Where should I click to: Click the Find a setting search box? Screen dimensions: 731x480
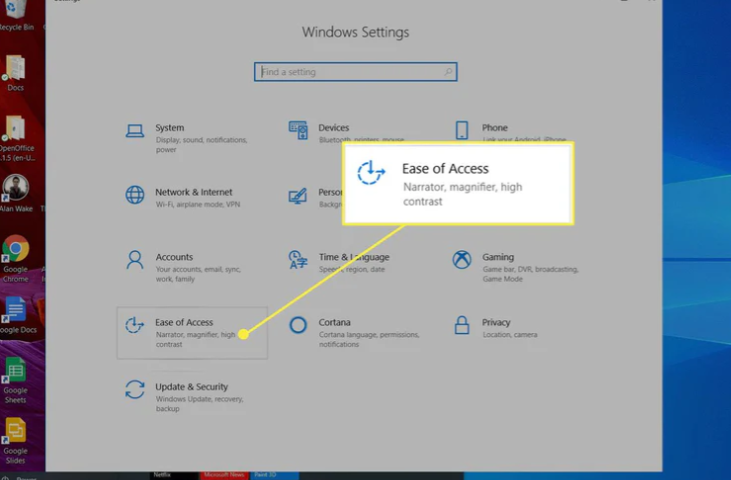[350, 72]
